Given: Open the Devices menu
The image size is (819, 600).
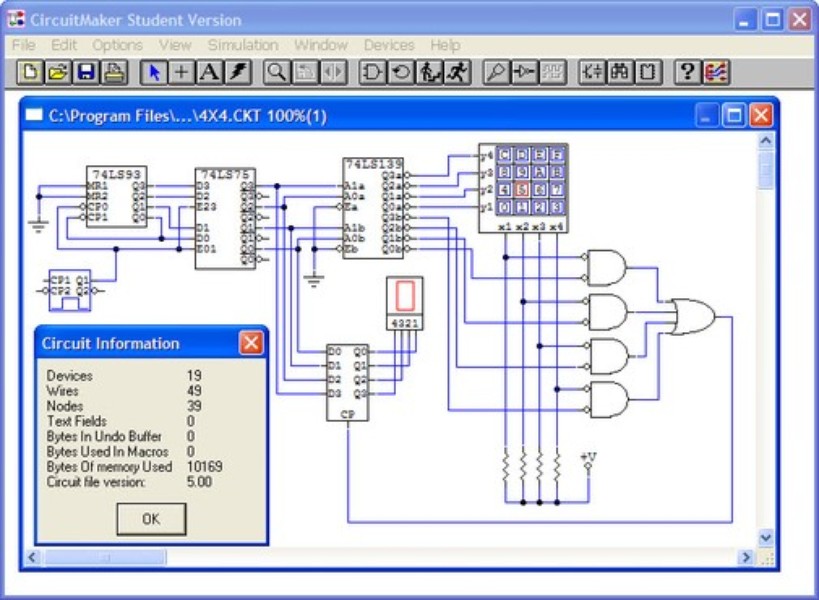Looking at the screenshot, I should [x=390, y=44].
